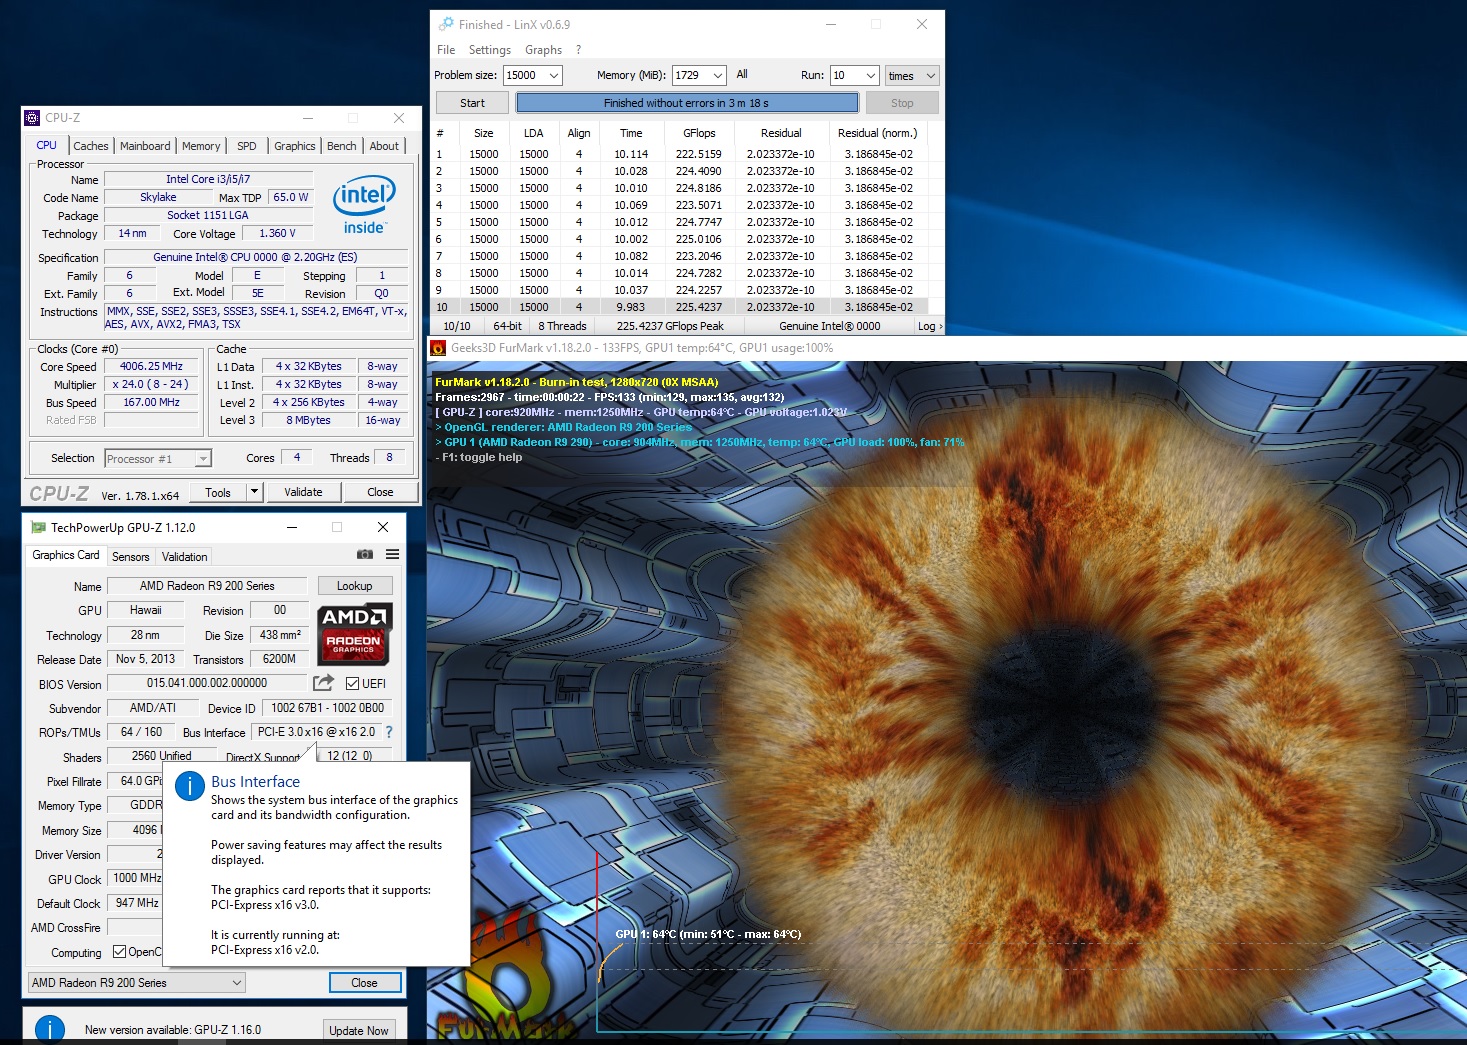Click the info icon in Bus Interface tooltip
The image size is (1467, 1045).
coord(190,786)
